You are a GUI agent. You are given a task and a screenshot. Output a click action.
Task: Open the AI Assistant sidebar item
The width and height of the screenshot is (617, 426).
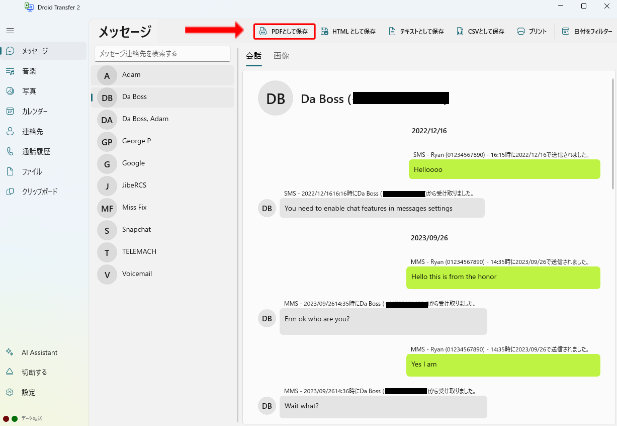coord(43,352)
